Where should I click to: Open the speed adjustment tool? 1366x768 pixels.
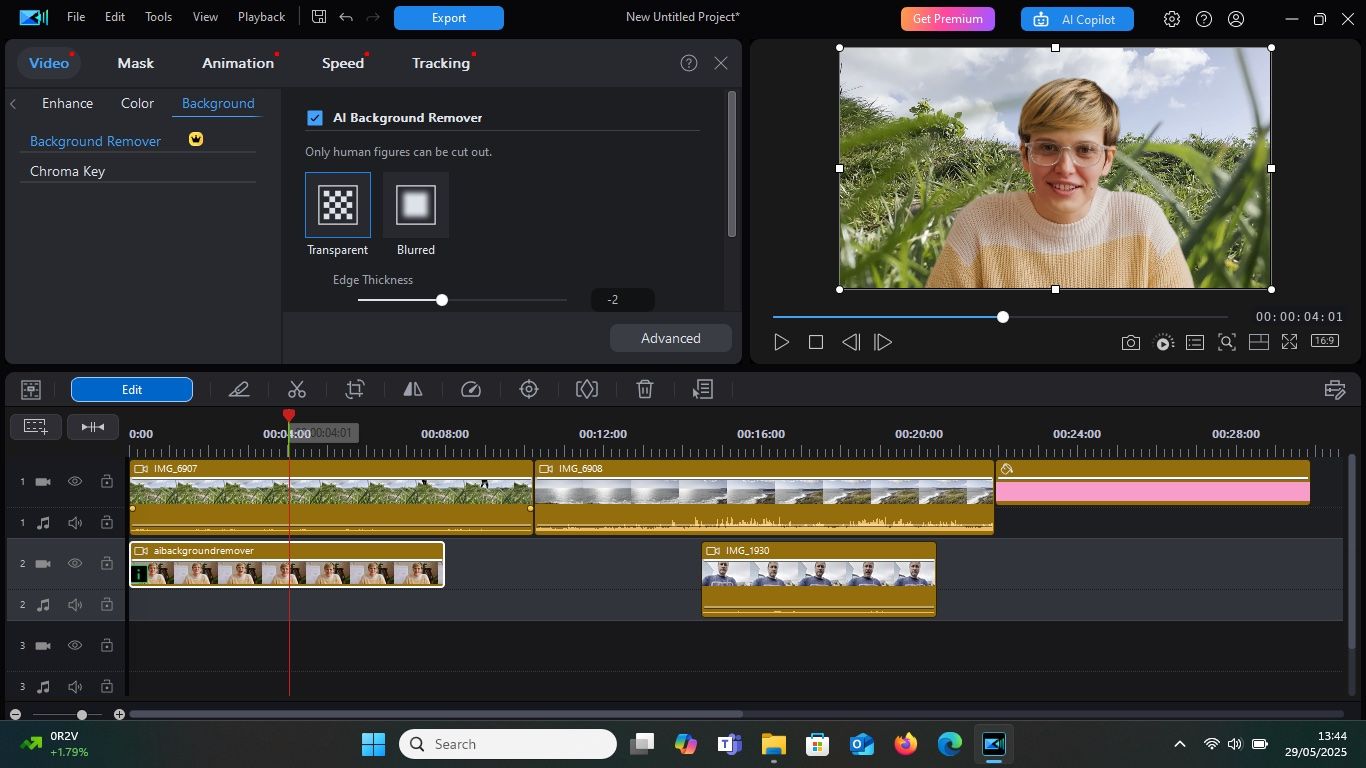(470, 389)
